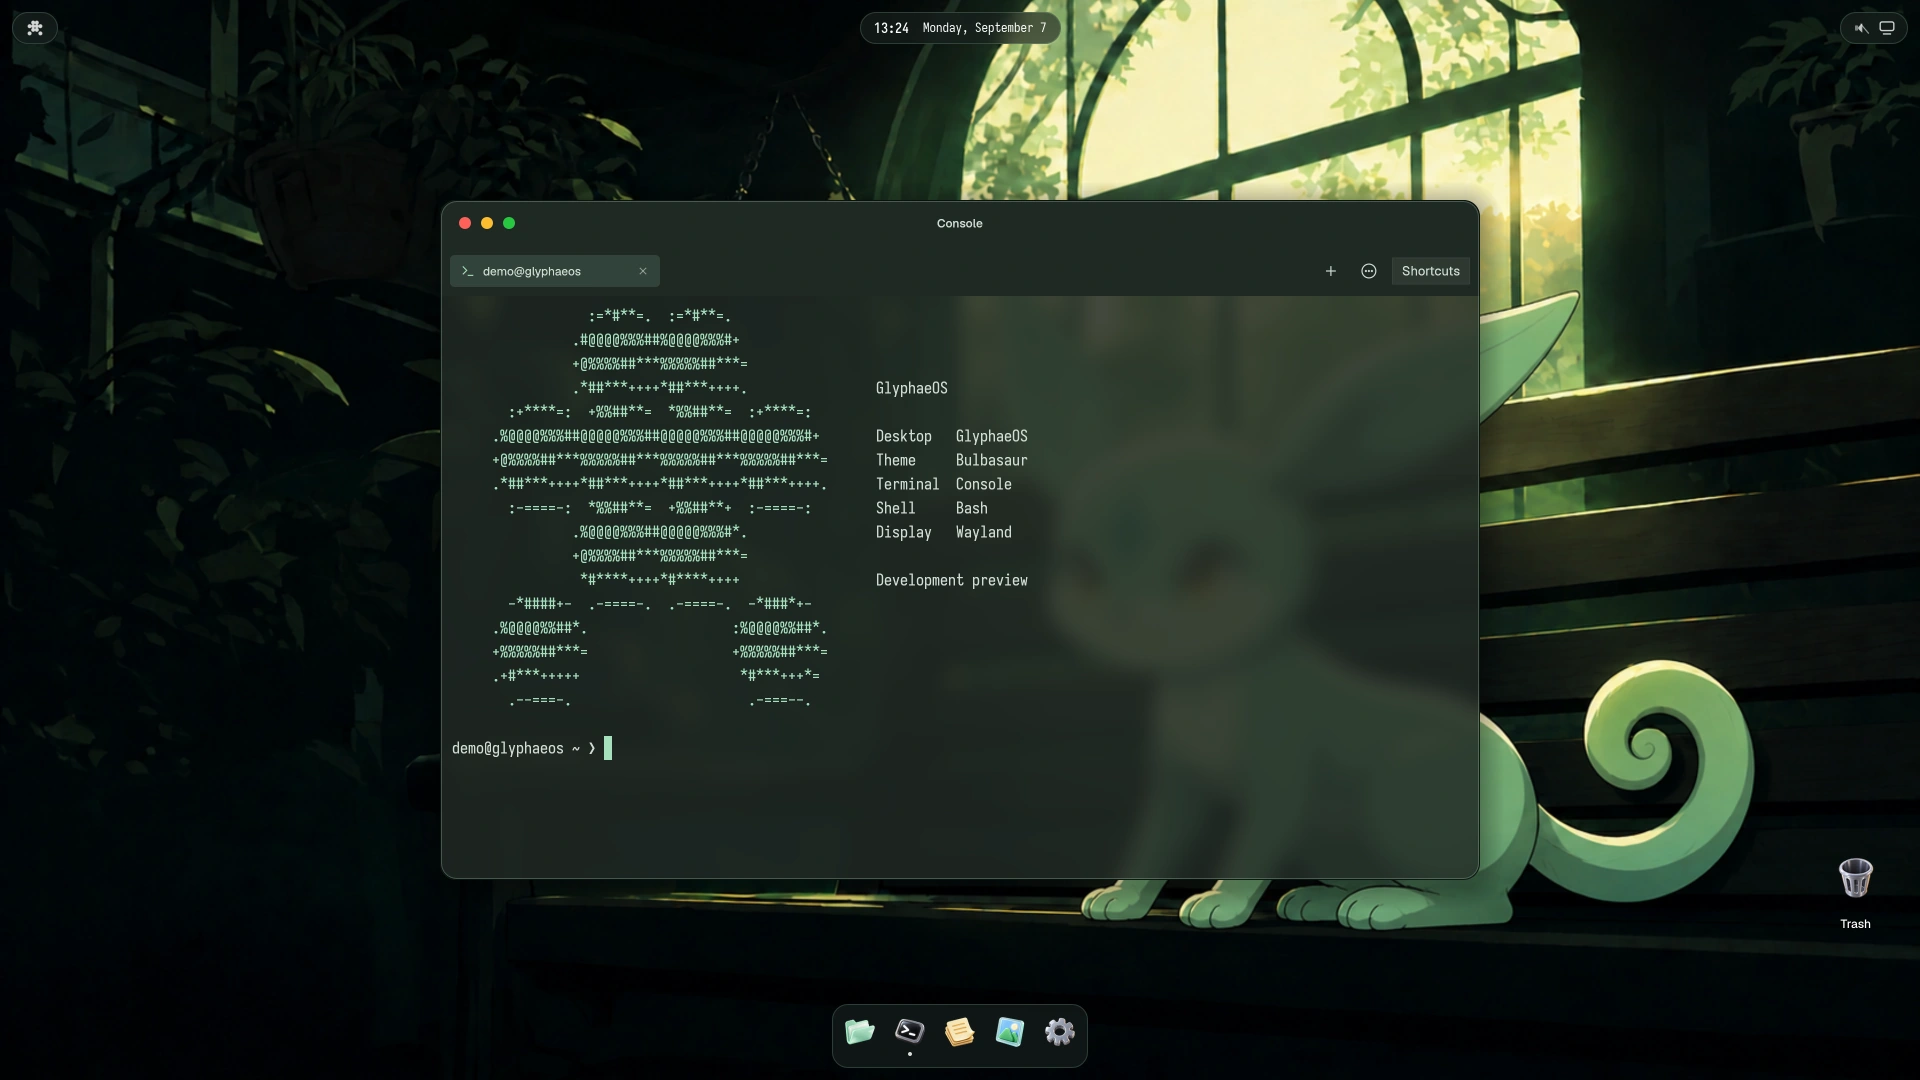Viewport: 1920px width, 1080px height.
Task: Open the Console app in the dock
Action: pos(909,1031)
